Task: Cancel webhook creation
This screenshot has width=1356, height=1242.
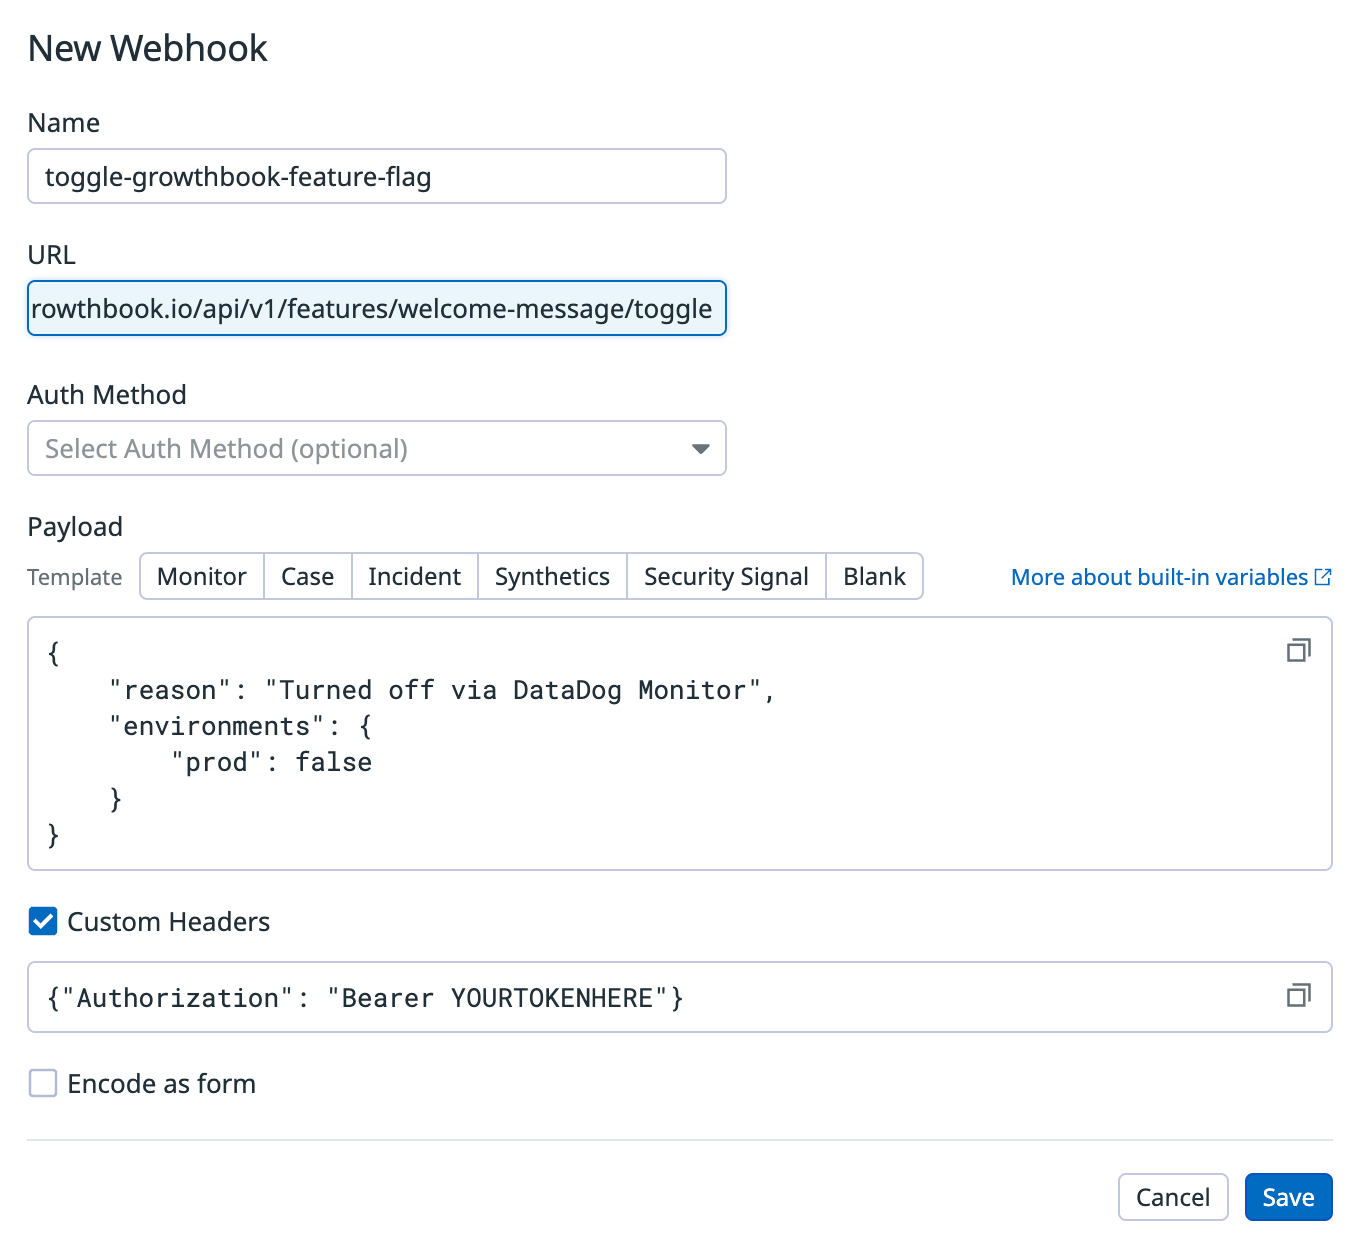Action: coord(1173,1197)
